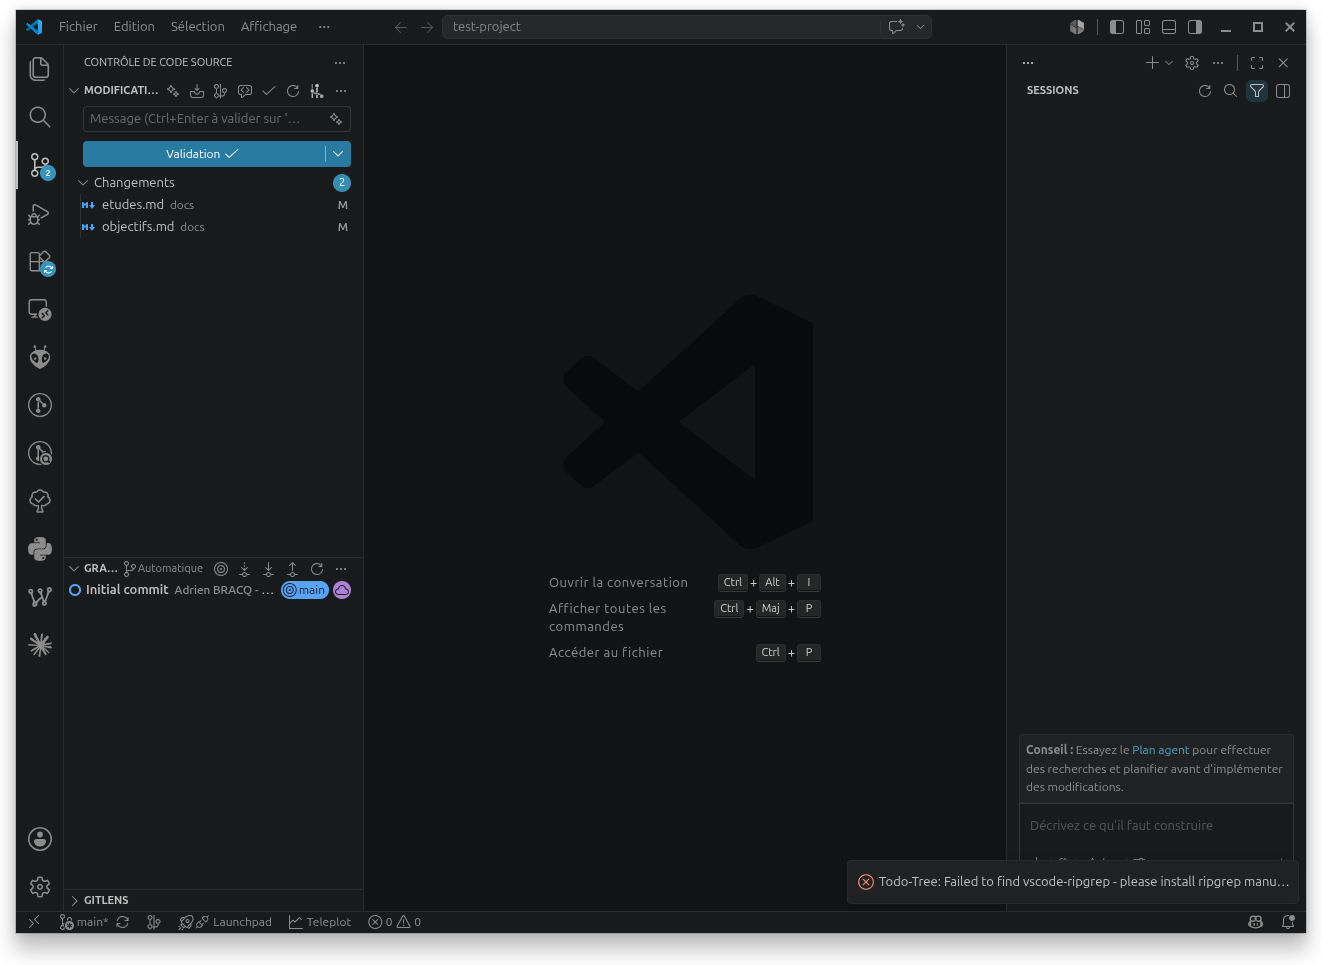Click the remote window indicator in the status bar
Screen dimensions: 1322x965
34,922
